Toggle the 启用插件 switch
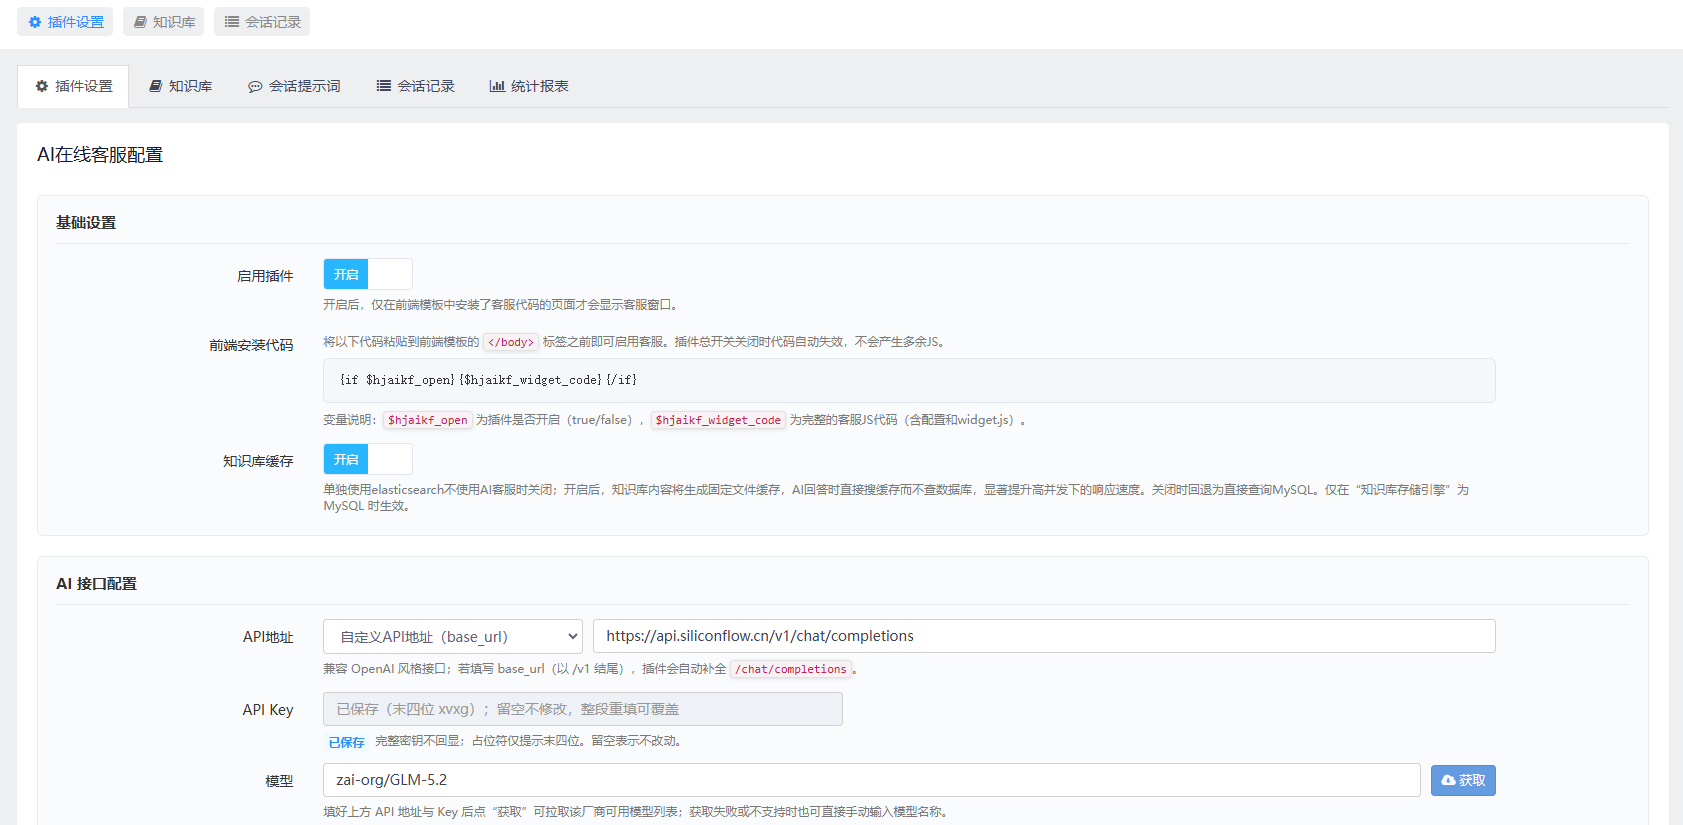This screenshot has width=1683, height=825. (x=368, y=274)
